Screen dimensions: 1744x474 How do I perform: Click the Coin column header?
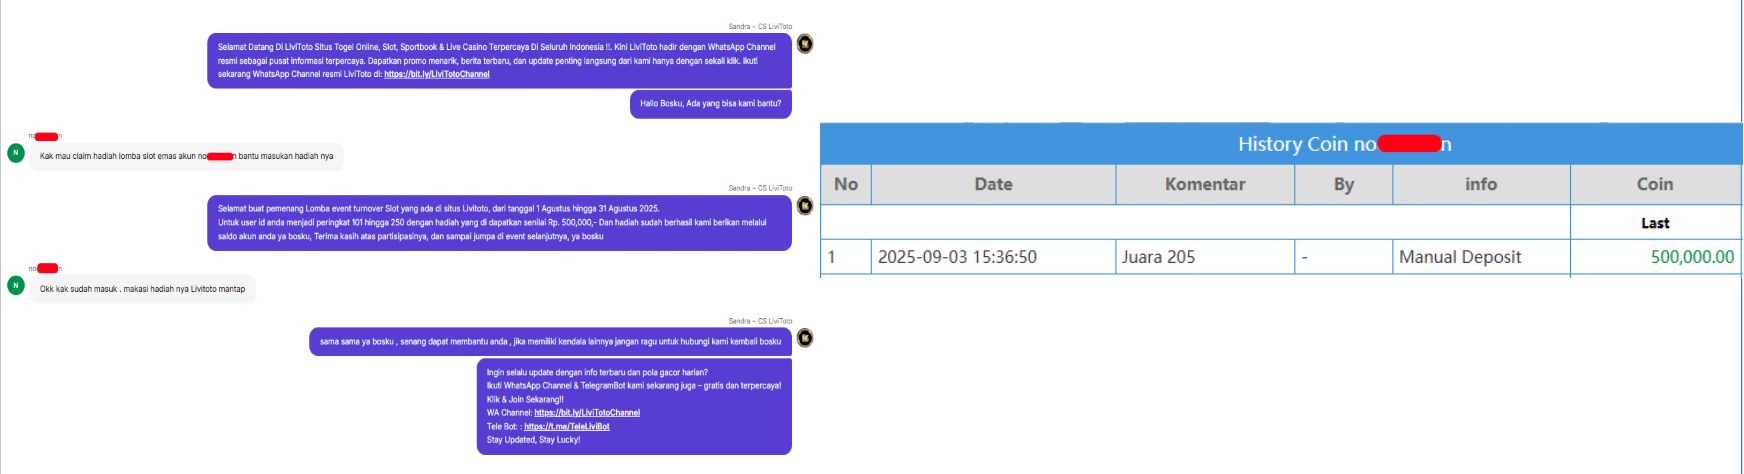tap(1655, 184)
